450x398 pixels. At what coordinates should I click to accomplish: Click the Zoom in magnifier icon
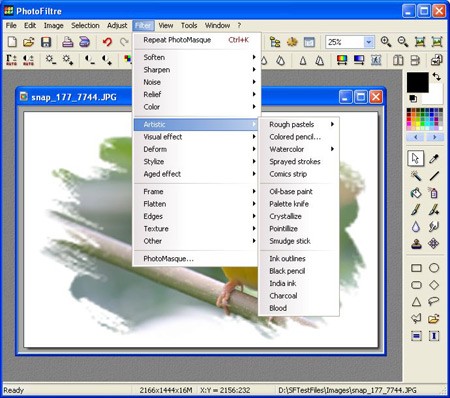[x=386, y=42]
